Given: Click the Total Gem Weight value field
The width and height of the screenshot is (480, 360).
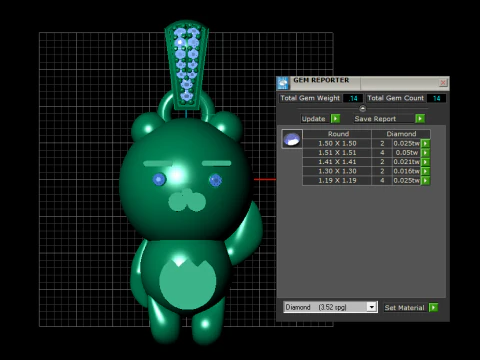Looking at the screenshot, I should (x=353, y=98).
